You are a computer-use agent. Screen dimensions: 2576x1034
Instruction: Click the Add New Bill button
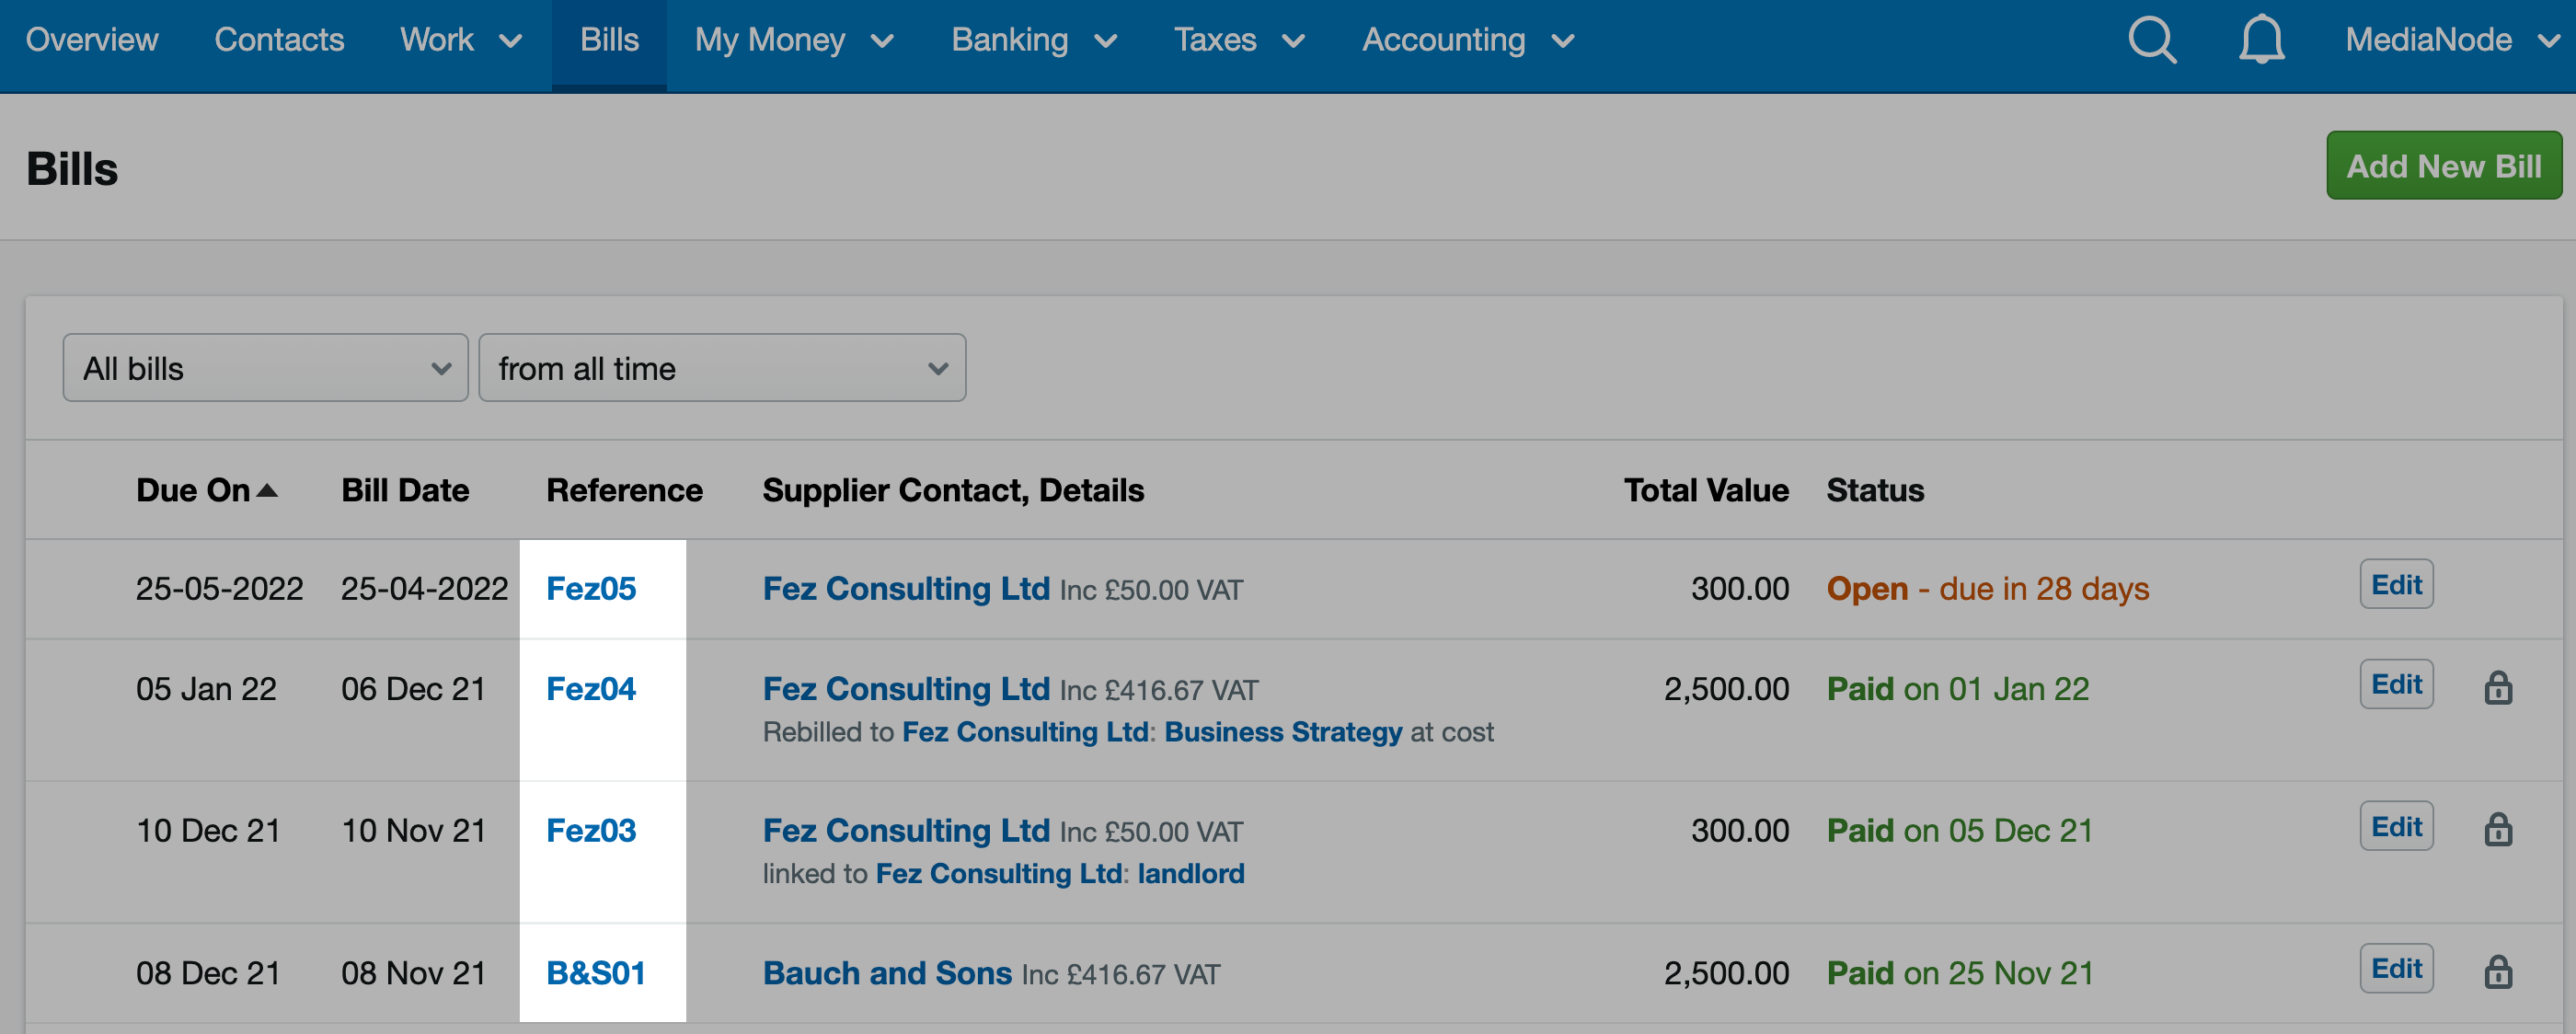point(2444,165)
